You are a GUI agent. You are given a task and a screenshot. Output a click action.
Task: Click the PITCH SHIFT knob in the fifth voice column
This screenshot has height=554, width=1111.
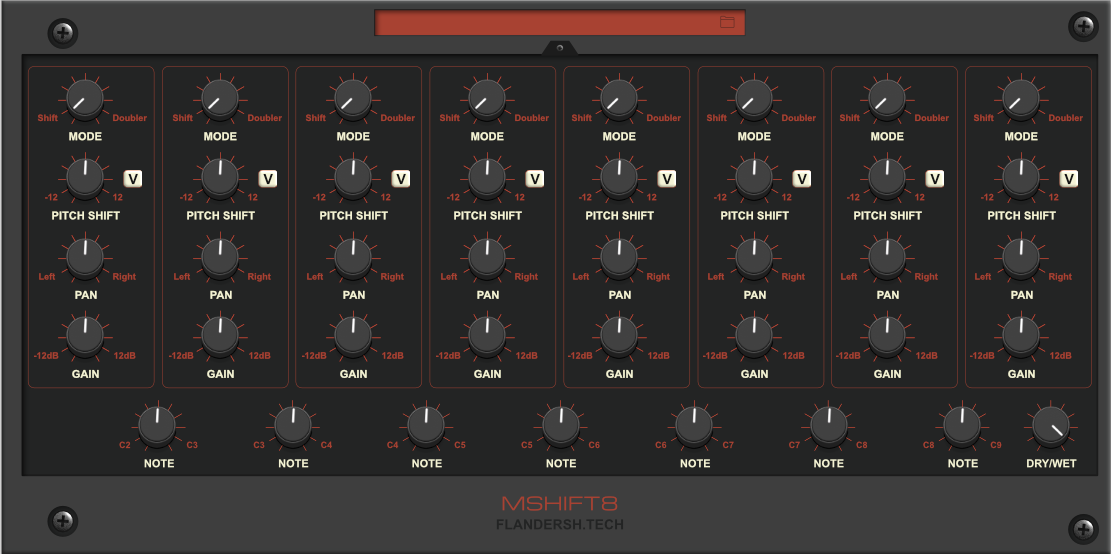(619, 179)
